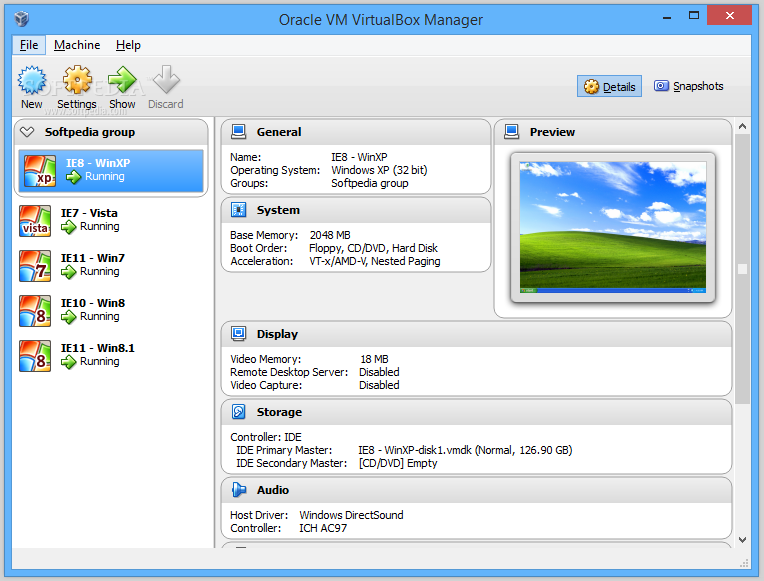The height and width of the screenshot is (581, 764).
Task: Click the Storage section disk icon
Action: tap(239, 412)
